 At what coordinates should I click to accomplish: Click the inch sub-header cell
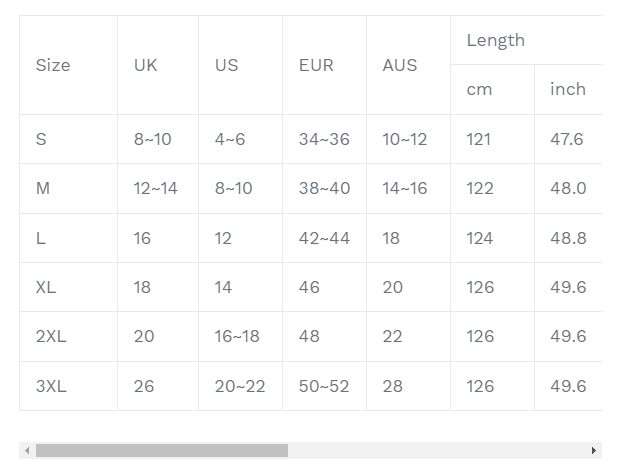tap(568, 89)
